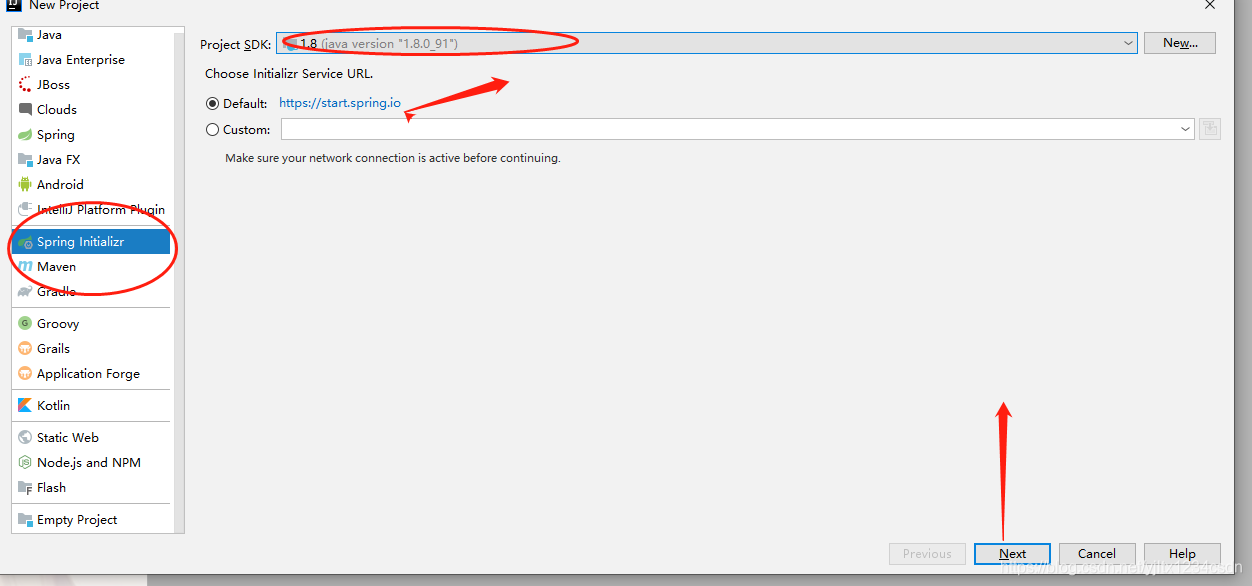Click the Cancel button
This screenshot has height=586, width=1252.
coord(1096,554)
